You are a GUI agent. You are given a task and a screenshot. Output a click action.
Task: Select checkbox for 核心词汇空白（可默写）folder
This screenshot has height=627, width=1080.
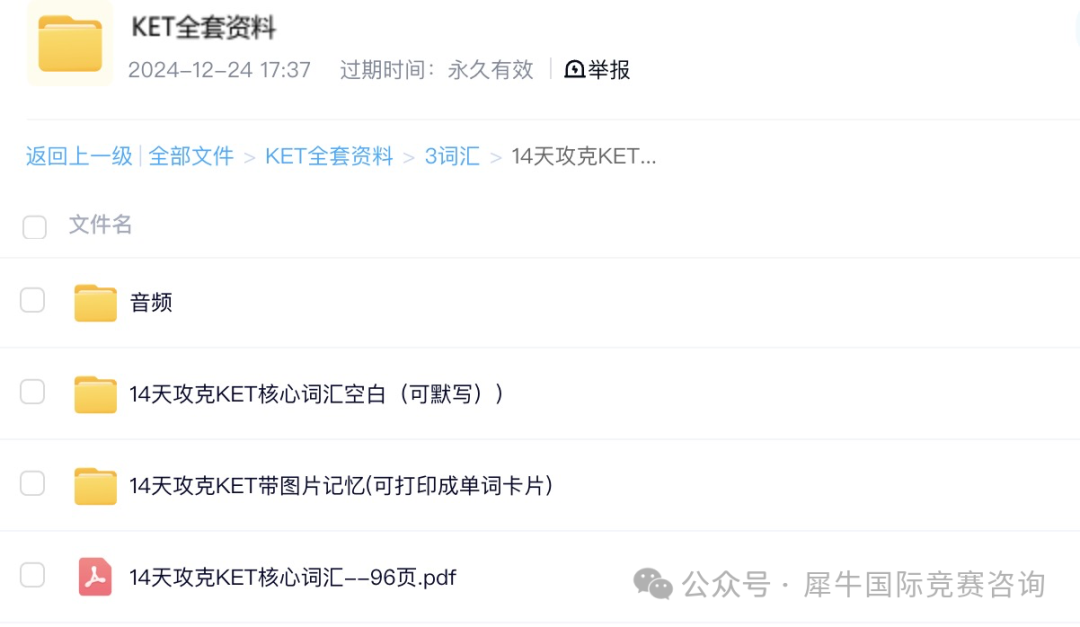tap(32, 392)
